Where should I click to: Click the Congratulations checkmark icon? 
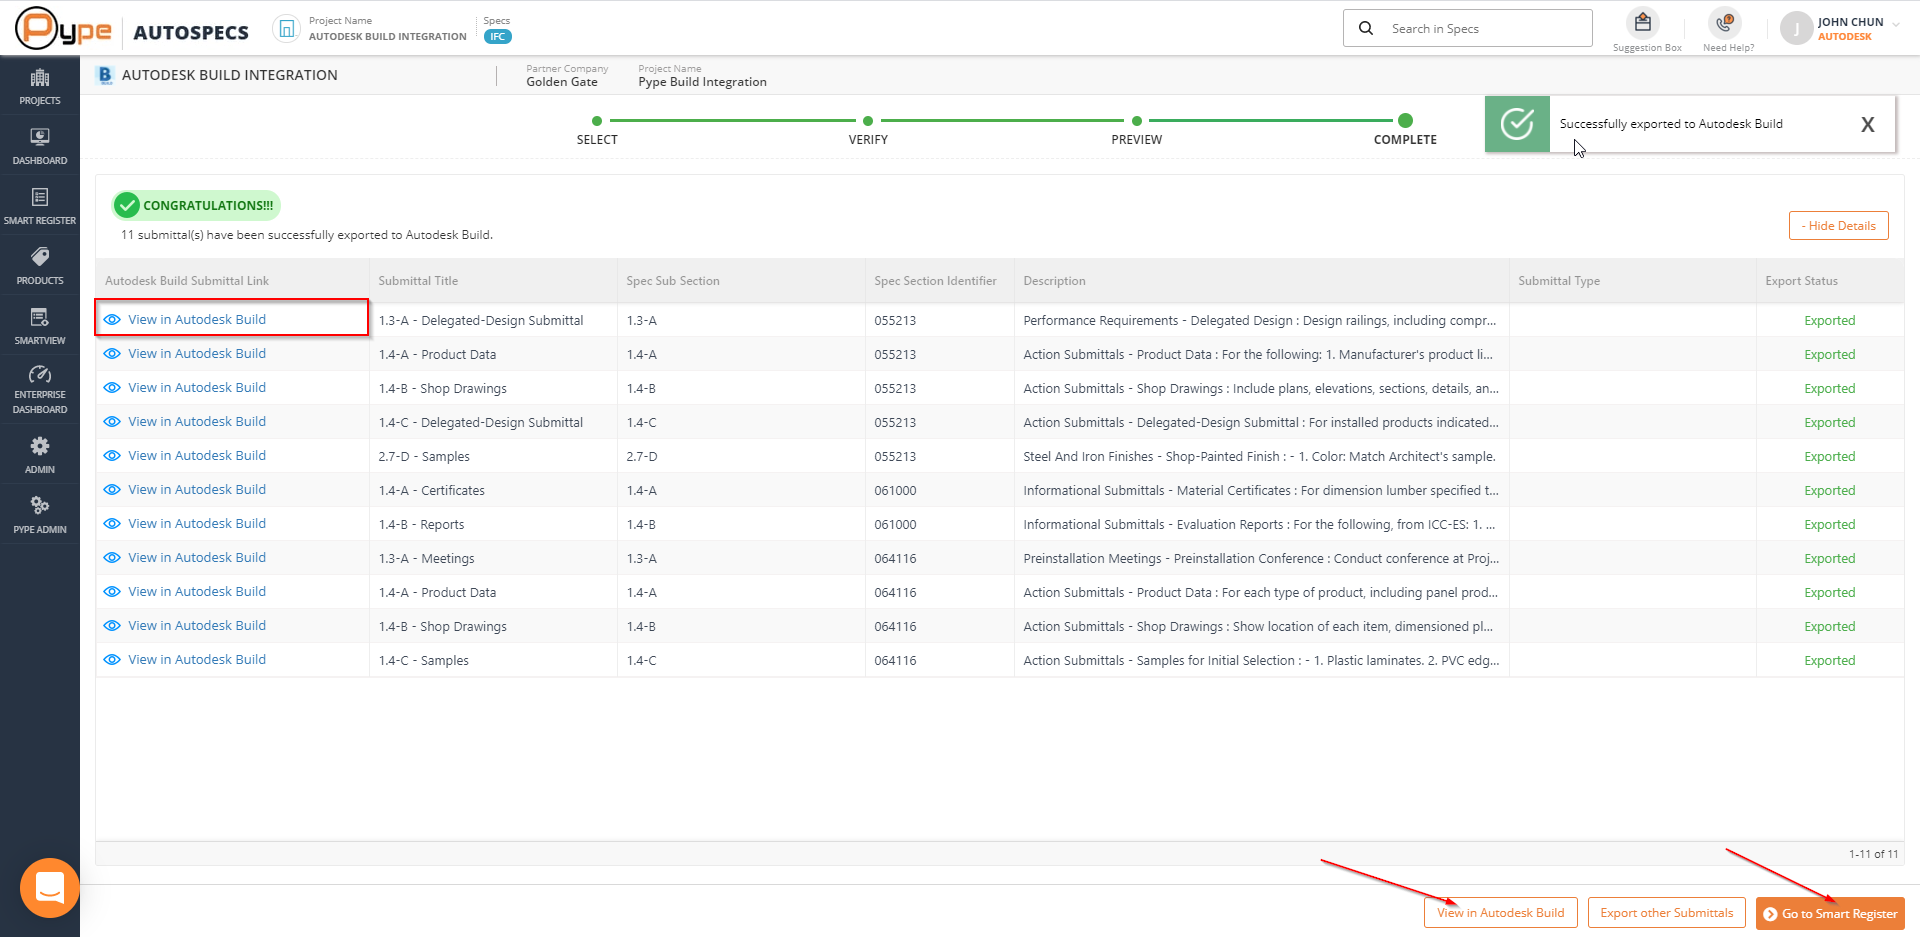[127, 206]
